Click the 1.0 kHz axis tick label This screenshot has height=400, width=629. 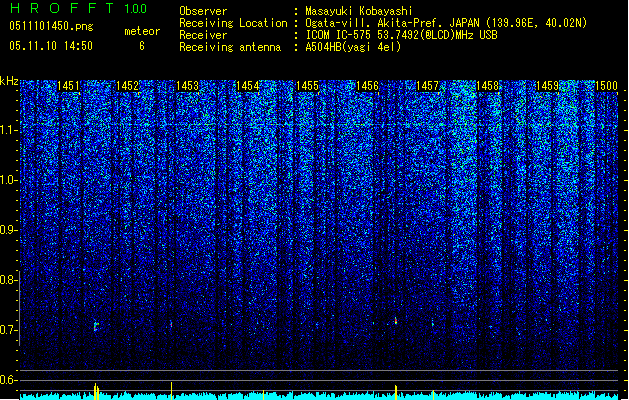pos(7,180)
